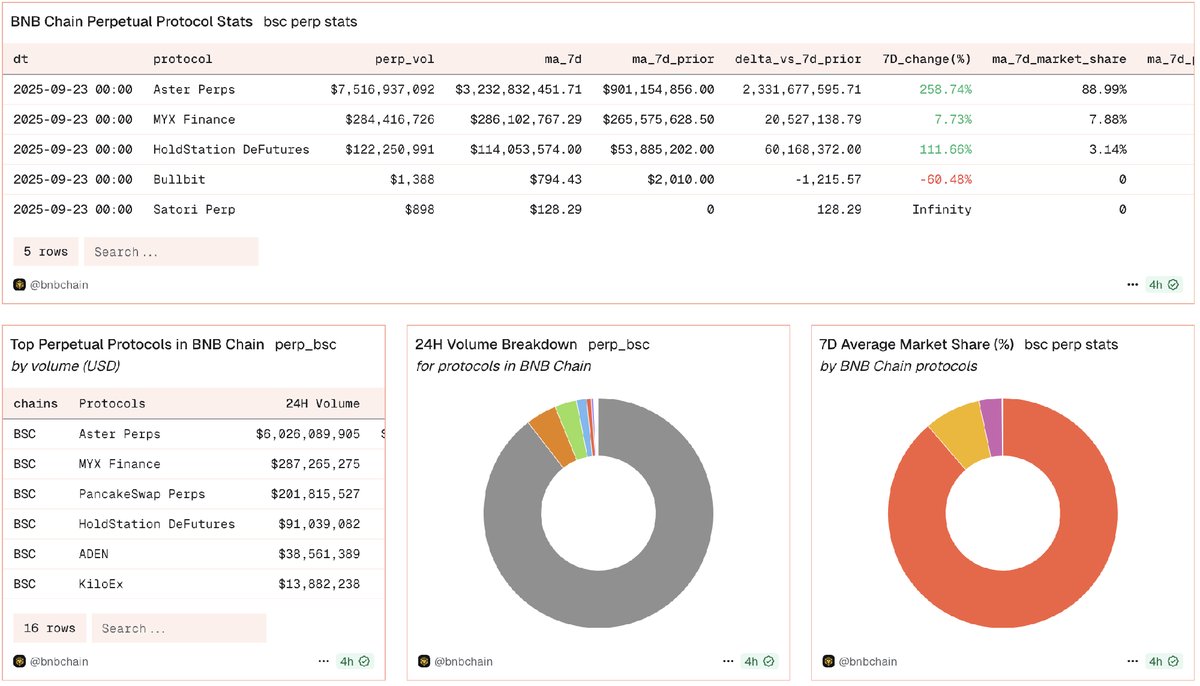1200x686 pixels.
Task: Open @bnbchain link under 24H Volume Breakdown
Action: [x=463, y=661]
